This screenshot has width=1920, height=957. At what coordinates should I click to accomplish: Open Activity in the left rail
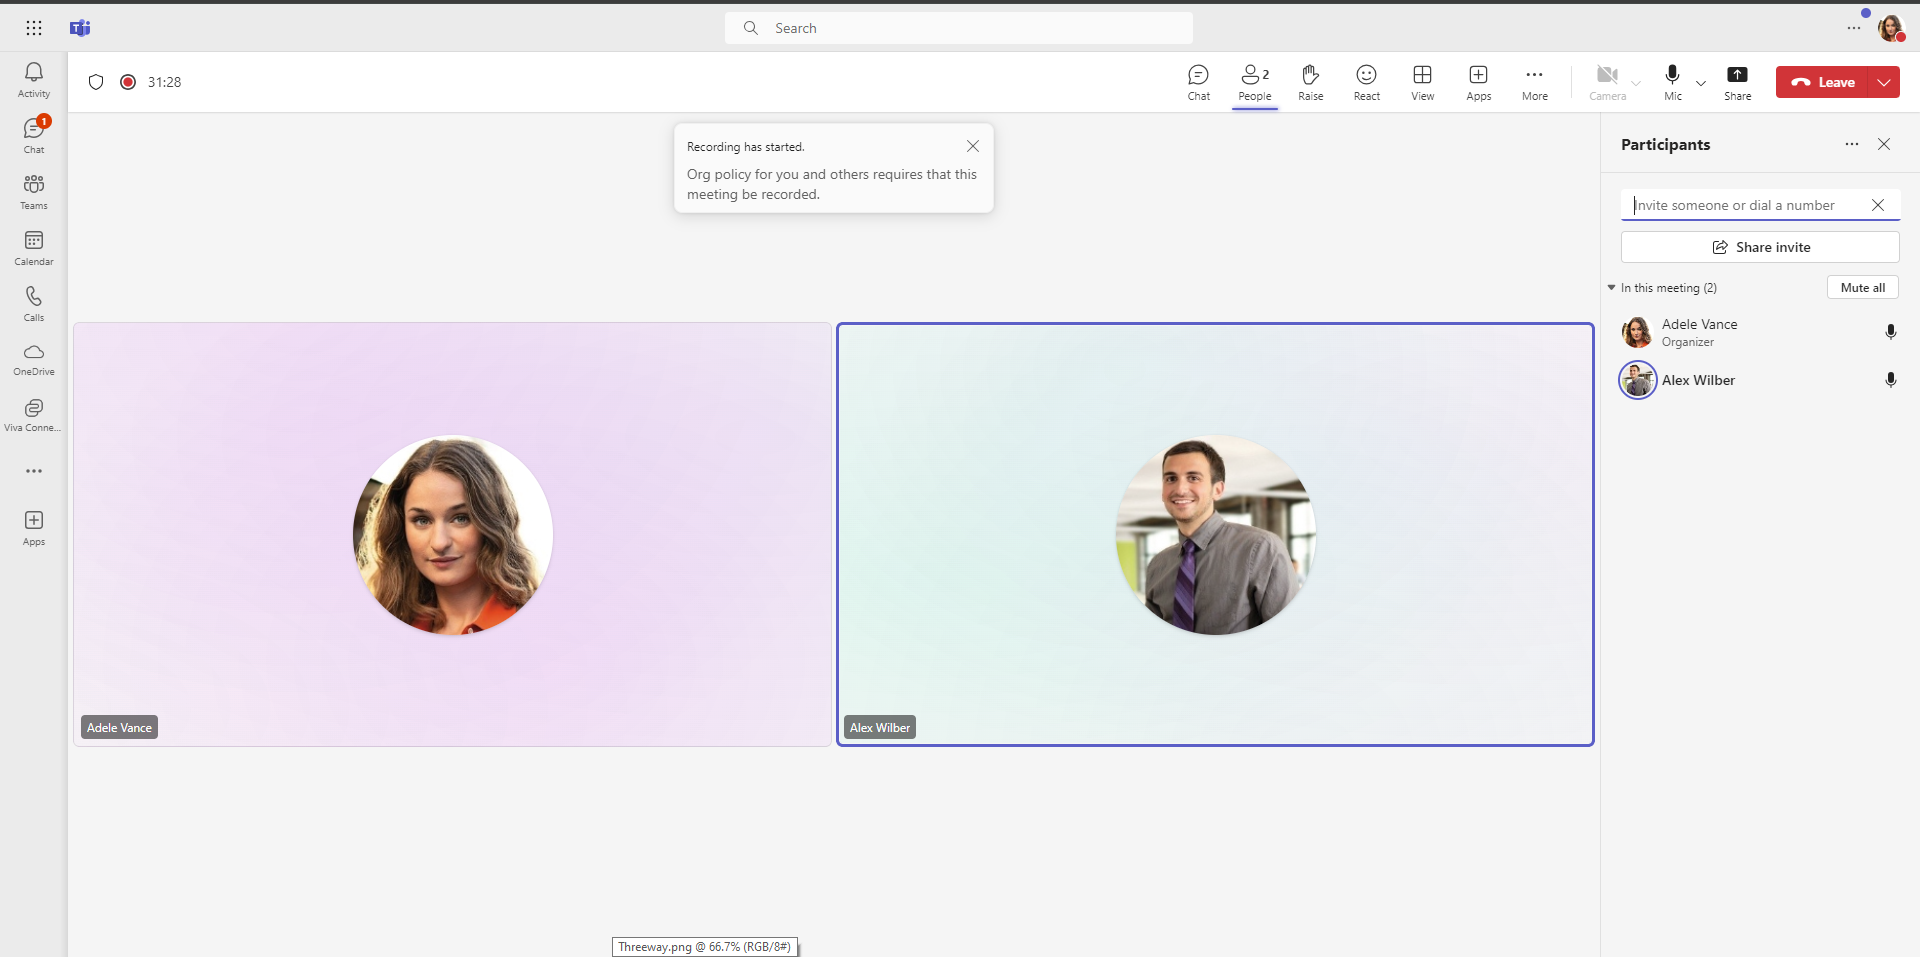pos(34,80)
